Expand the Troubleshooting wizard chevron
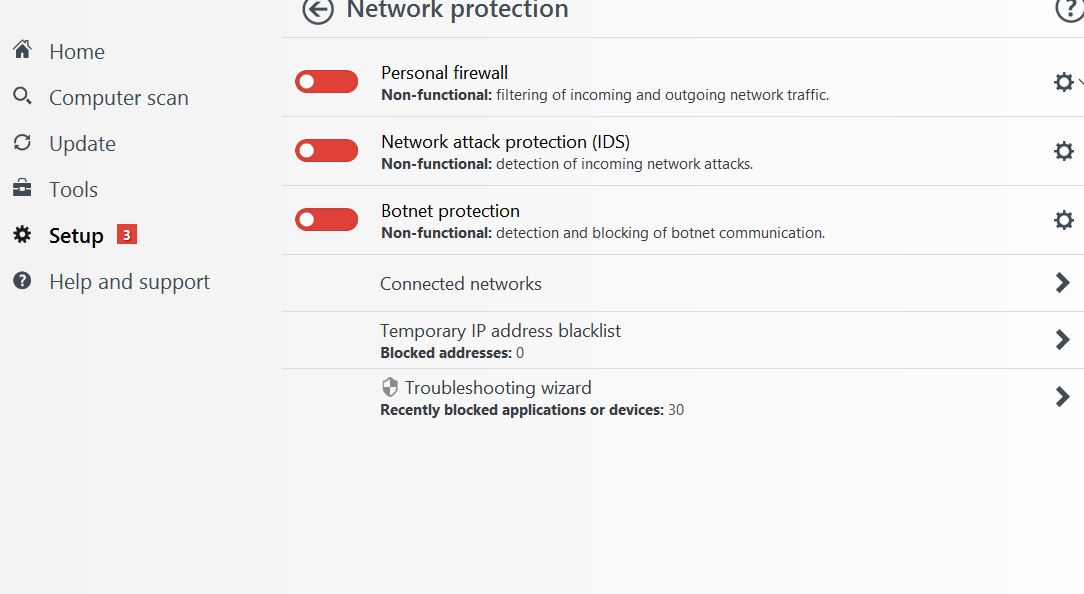The image size is (1084, 594). pyautogui.click(x=1062, y=397)
